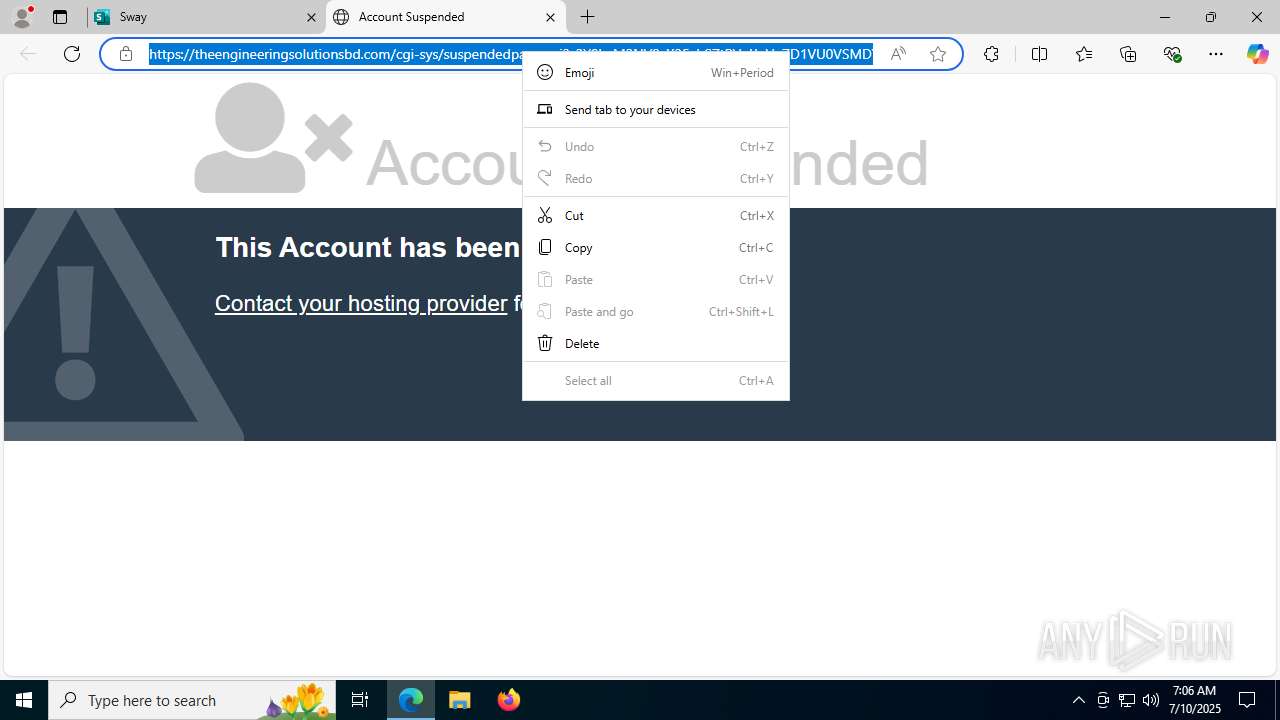The height and width of the screenshot is (720, 1280).
Task: Click the taskbar search box
Action: 192,700
